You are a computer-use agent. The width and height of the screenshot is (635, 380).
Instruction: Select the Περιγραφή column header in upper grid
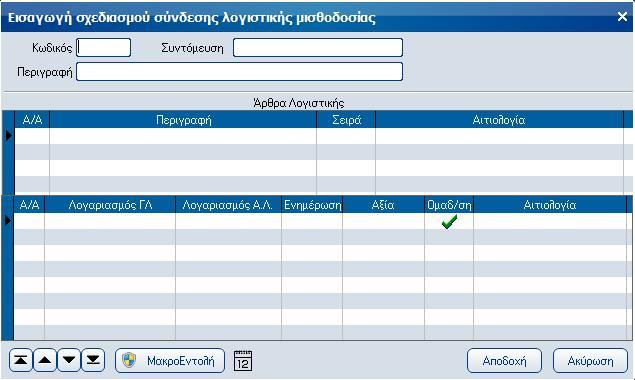(183, 120)
